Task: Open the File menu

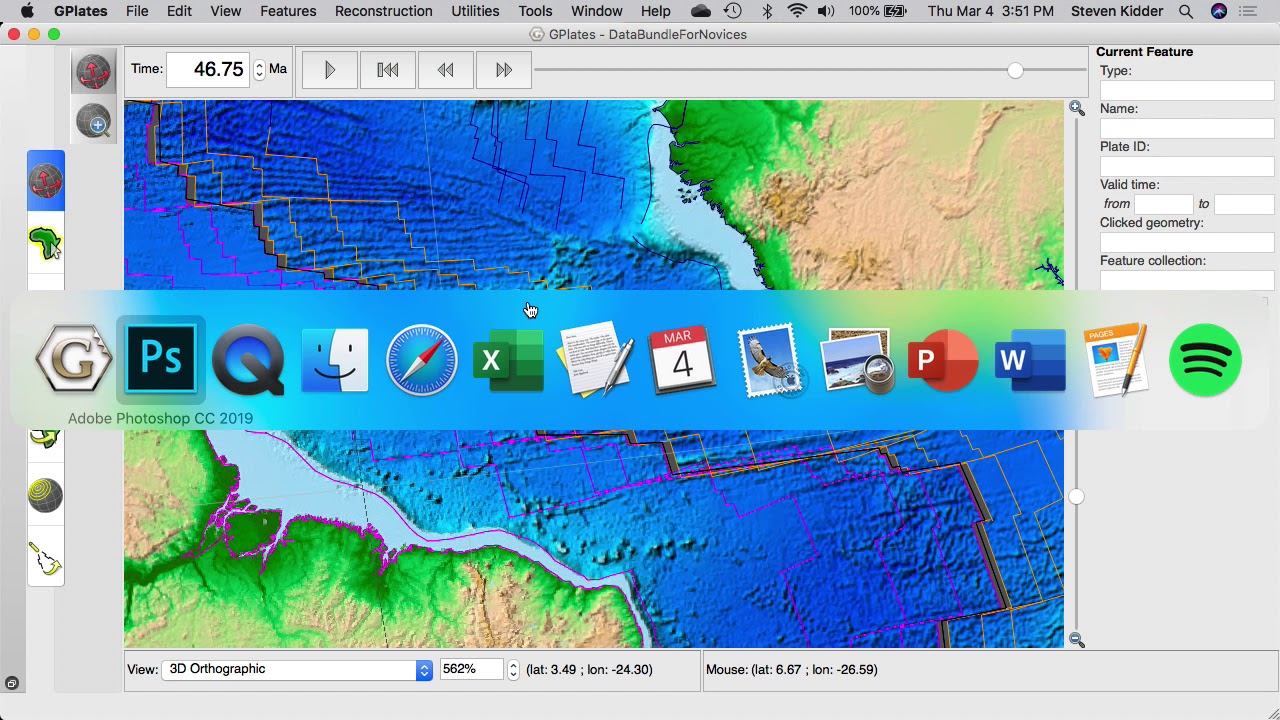Action: (137, 11)
